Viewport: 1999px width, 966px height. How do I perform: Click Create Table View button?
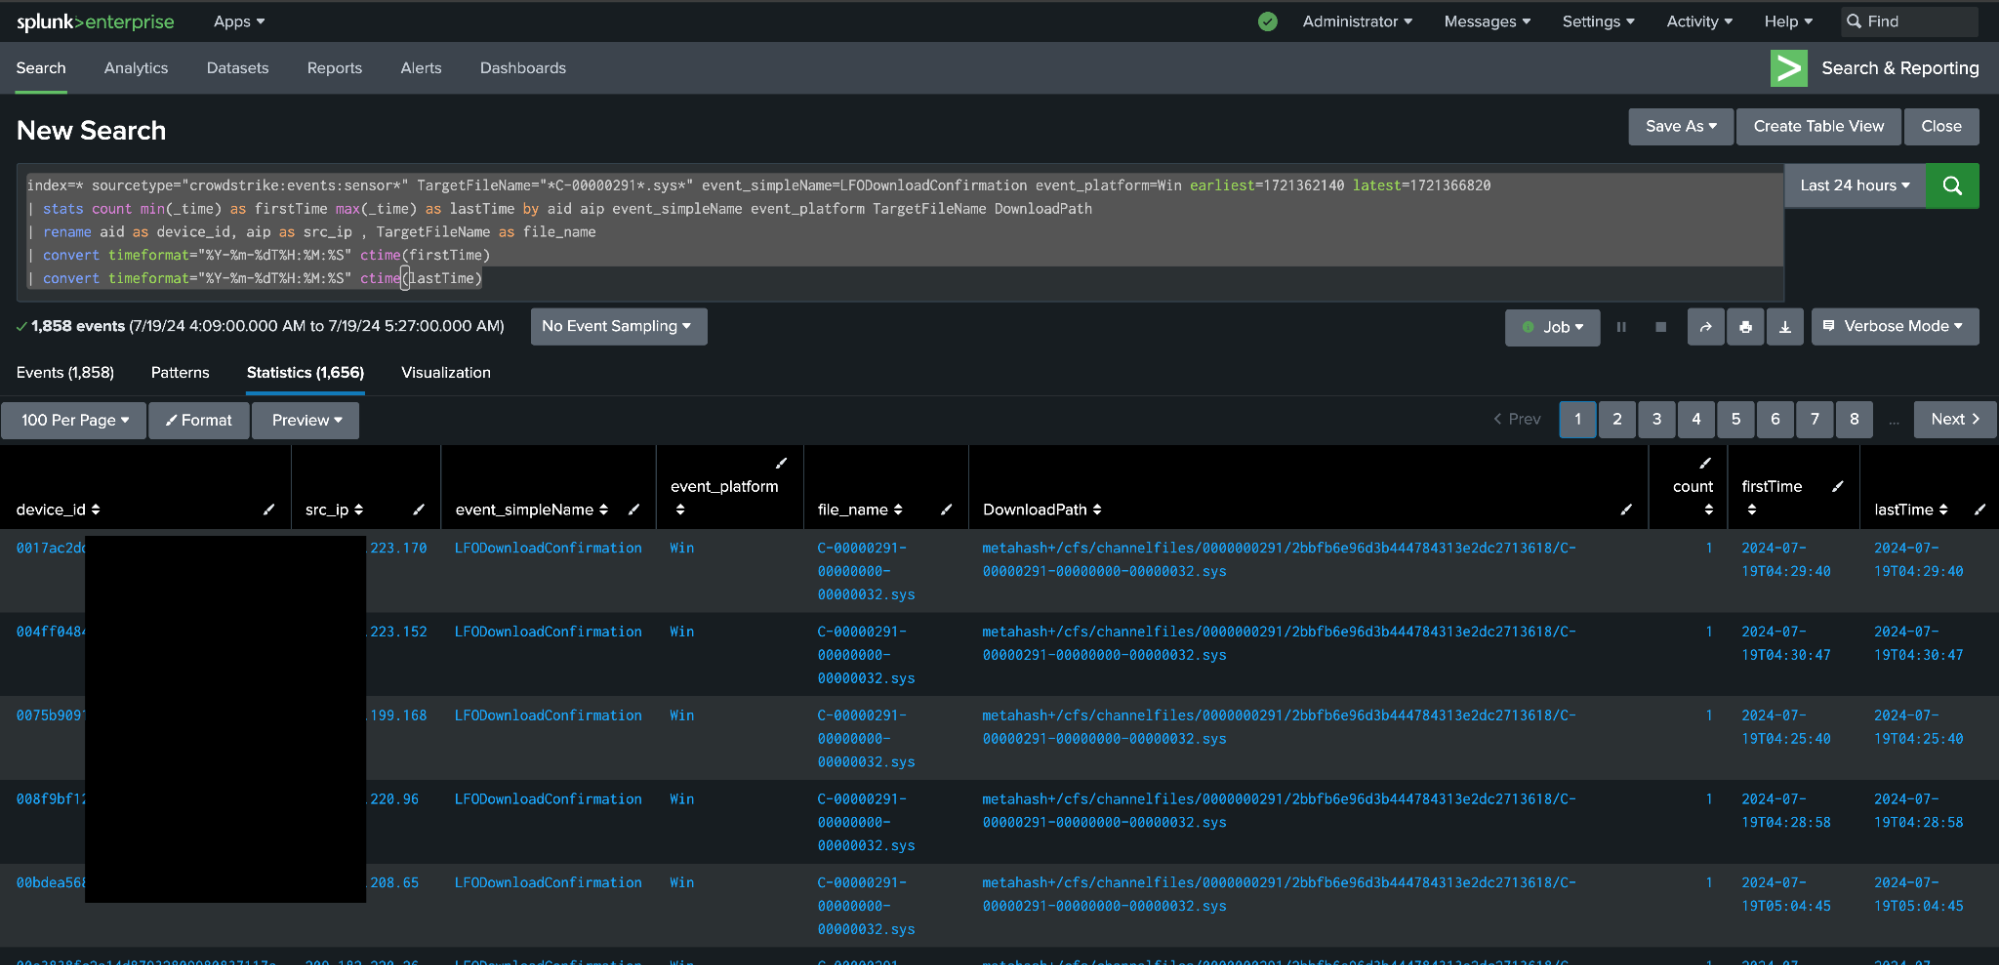1818,127
